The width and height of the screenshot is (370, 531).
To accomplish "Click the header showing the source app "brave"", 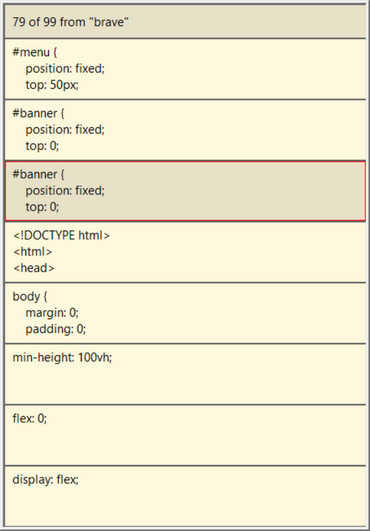I will click(185, 22).
